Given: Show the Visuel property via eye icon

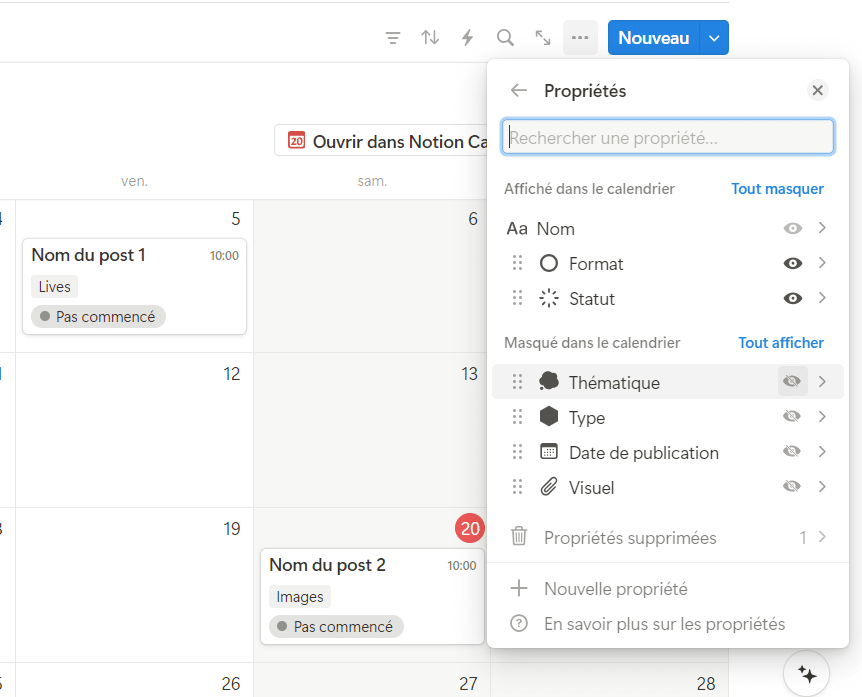Looking at the screenshot, I should point(792,487).
